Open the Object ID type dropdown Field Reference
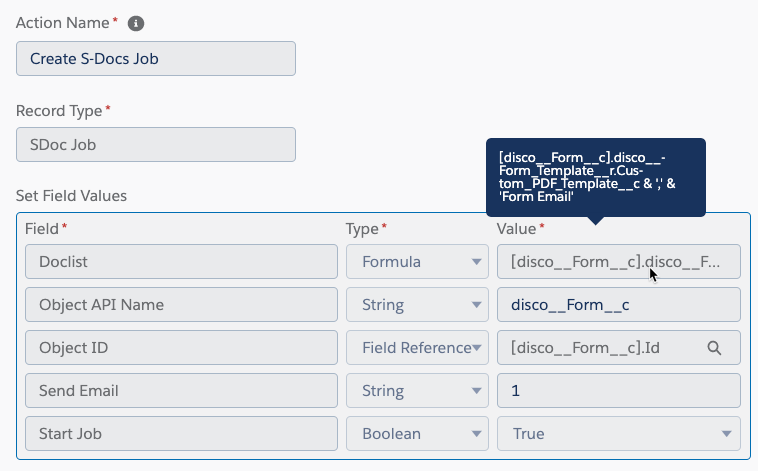The image size is (758, 471). tap(417, 348)
